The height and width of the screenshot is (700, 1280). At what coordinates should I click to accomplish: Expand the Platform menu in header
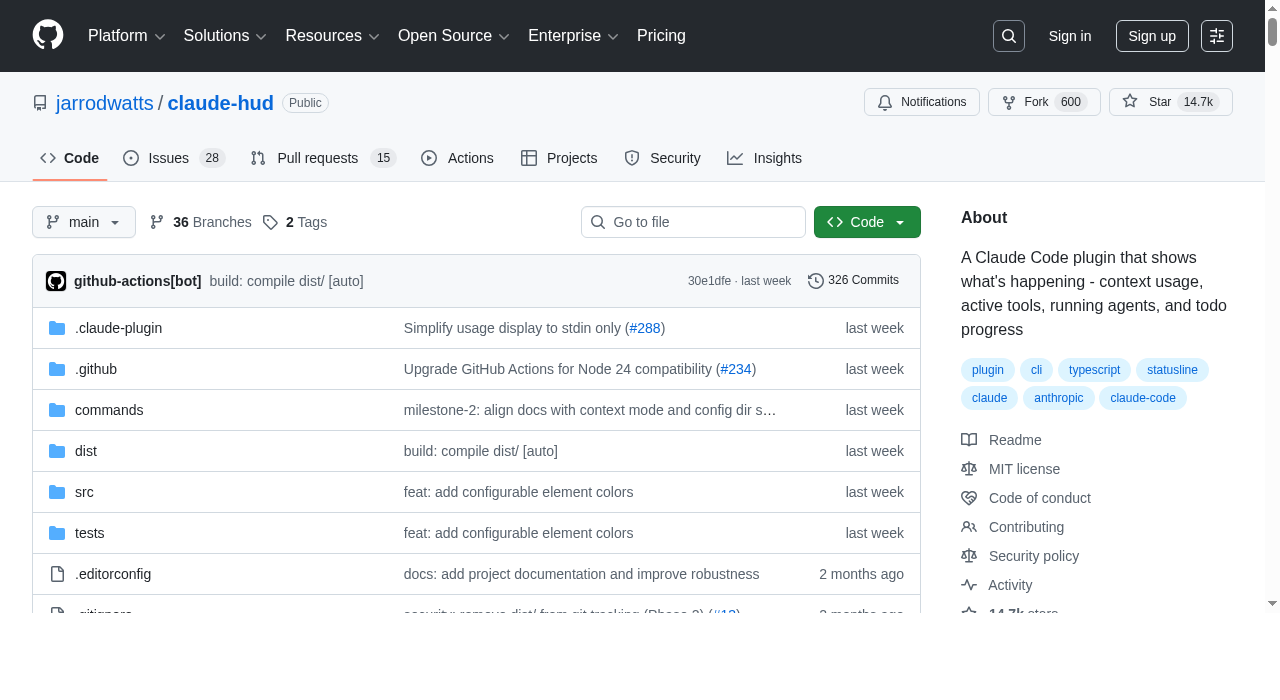[126, 36]
